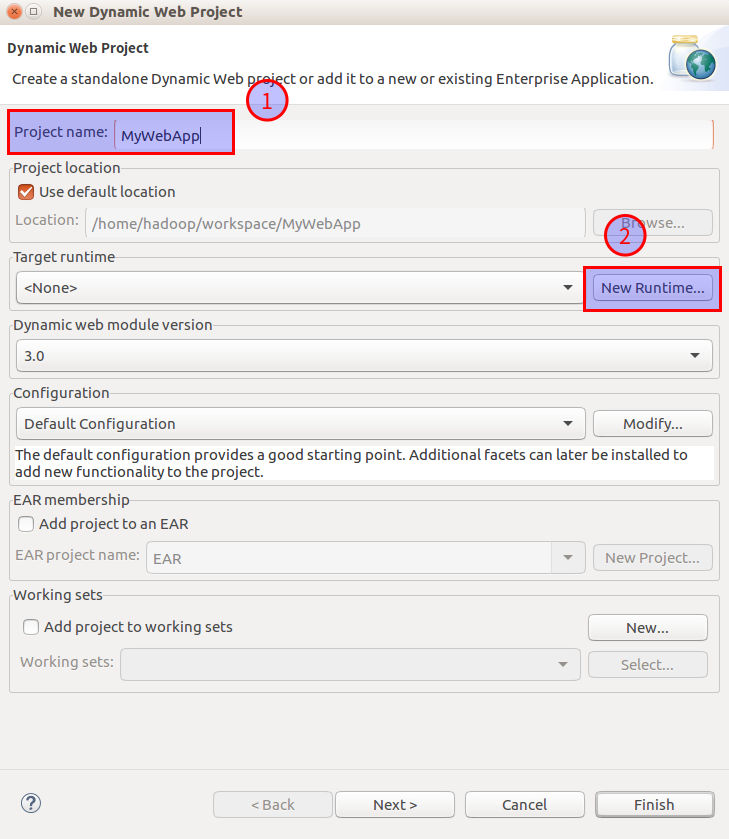Open the Target runtime dropdown
Screen dimensions: 729x839
point(299,288)
